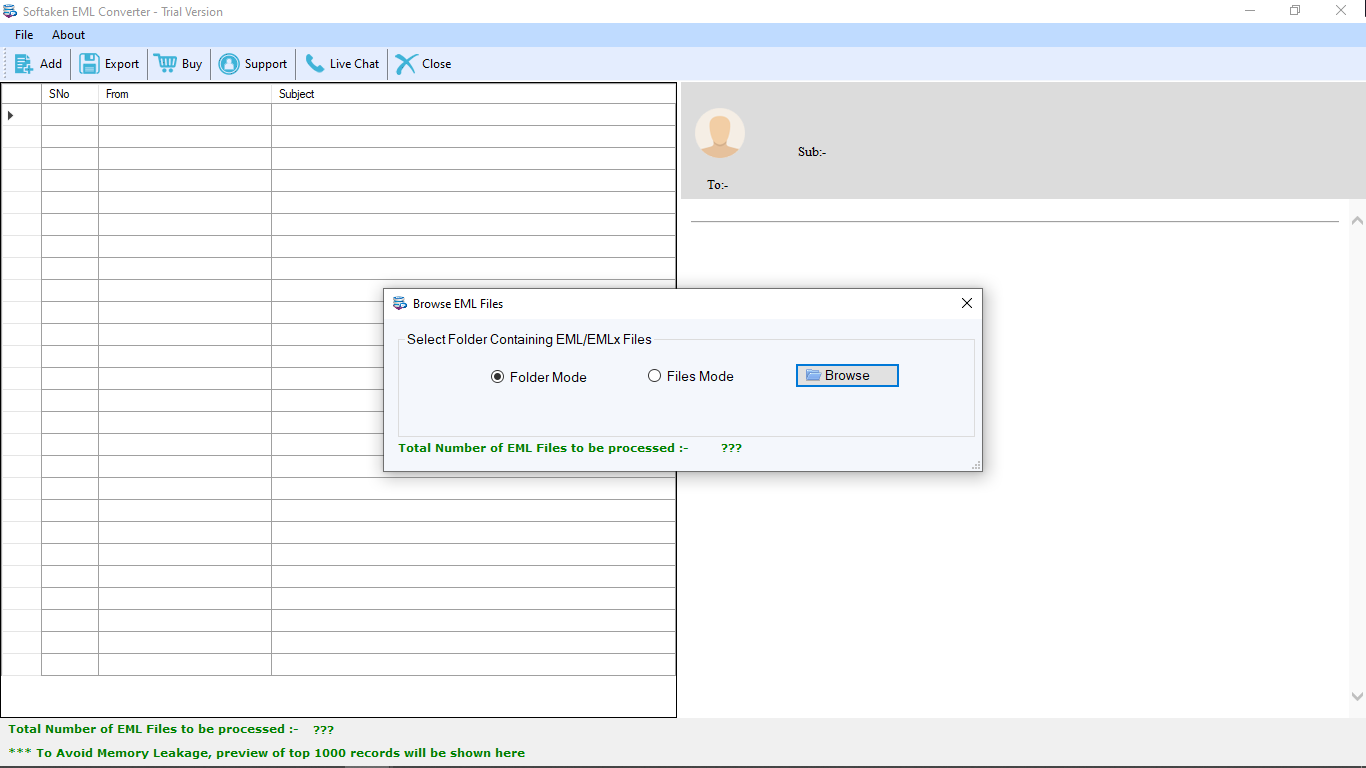This screenshot has width=1366, height=768.
Task: Click the SNo column header
Action: [70, 94]
